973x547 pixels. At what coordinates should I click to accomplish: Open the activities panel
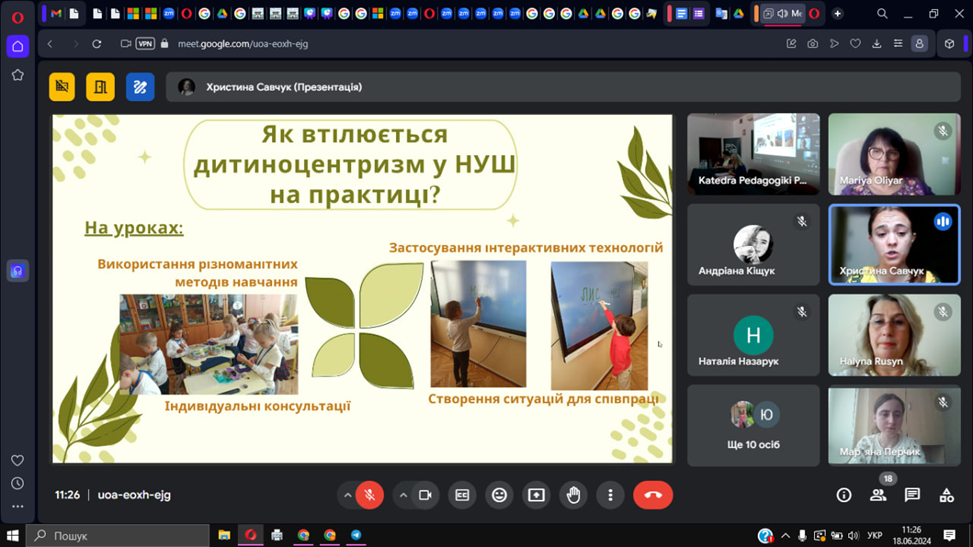(946, 495)
